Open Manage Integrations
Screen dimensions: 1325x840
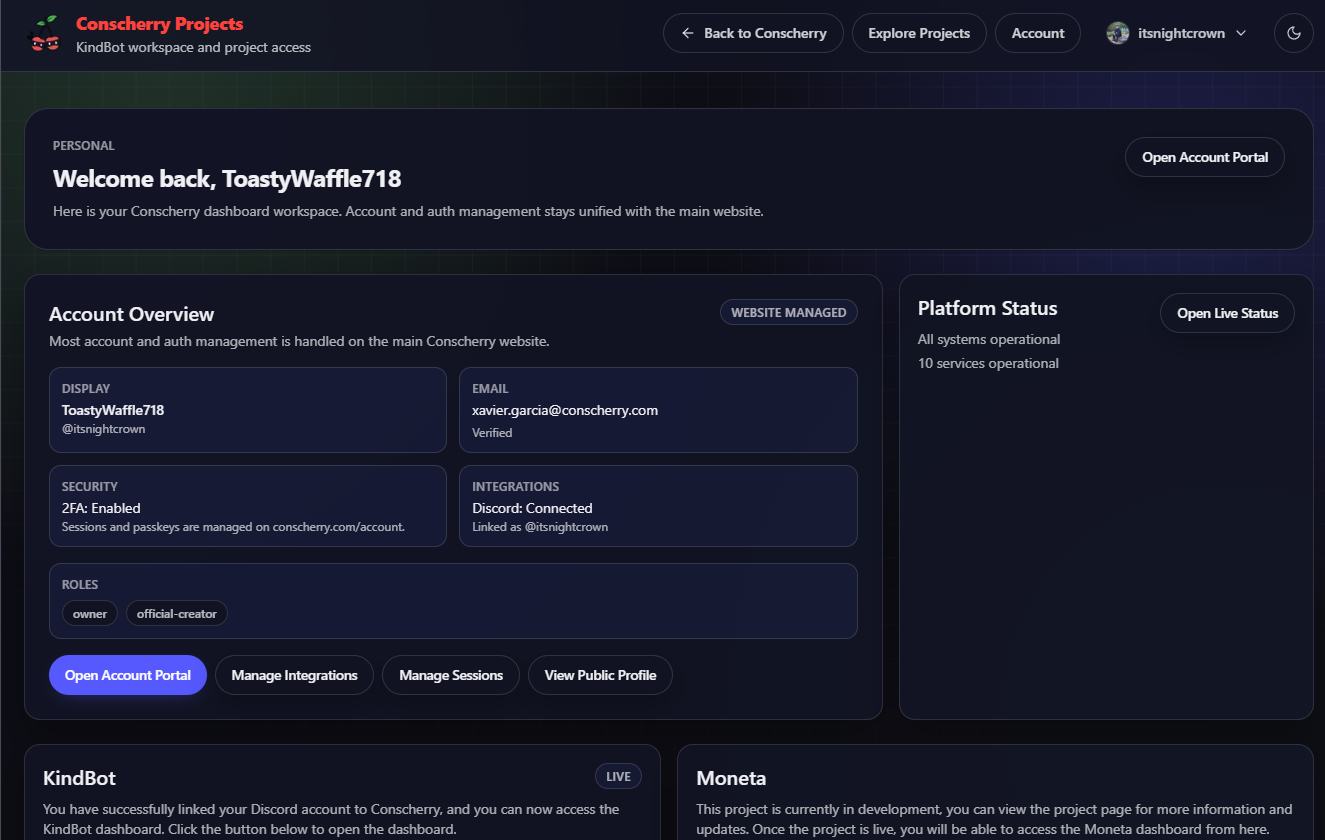pos(294,675)
